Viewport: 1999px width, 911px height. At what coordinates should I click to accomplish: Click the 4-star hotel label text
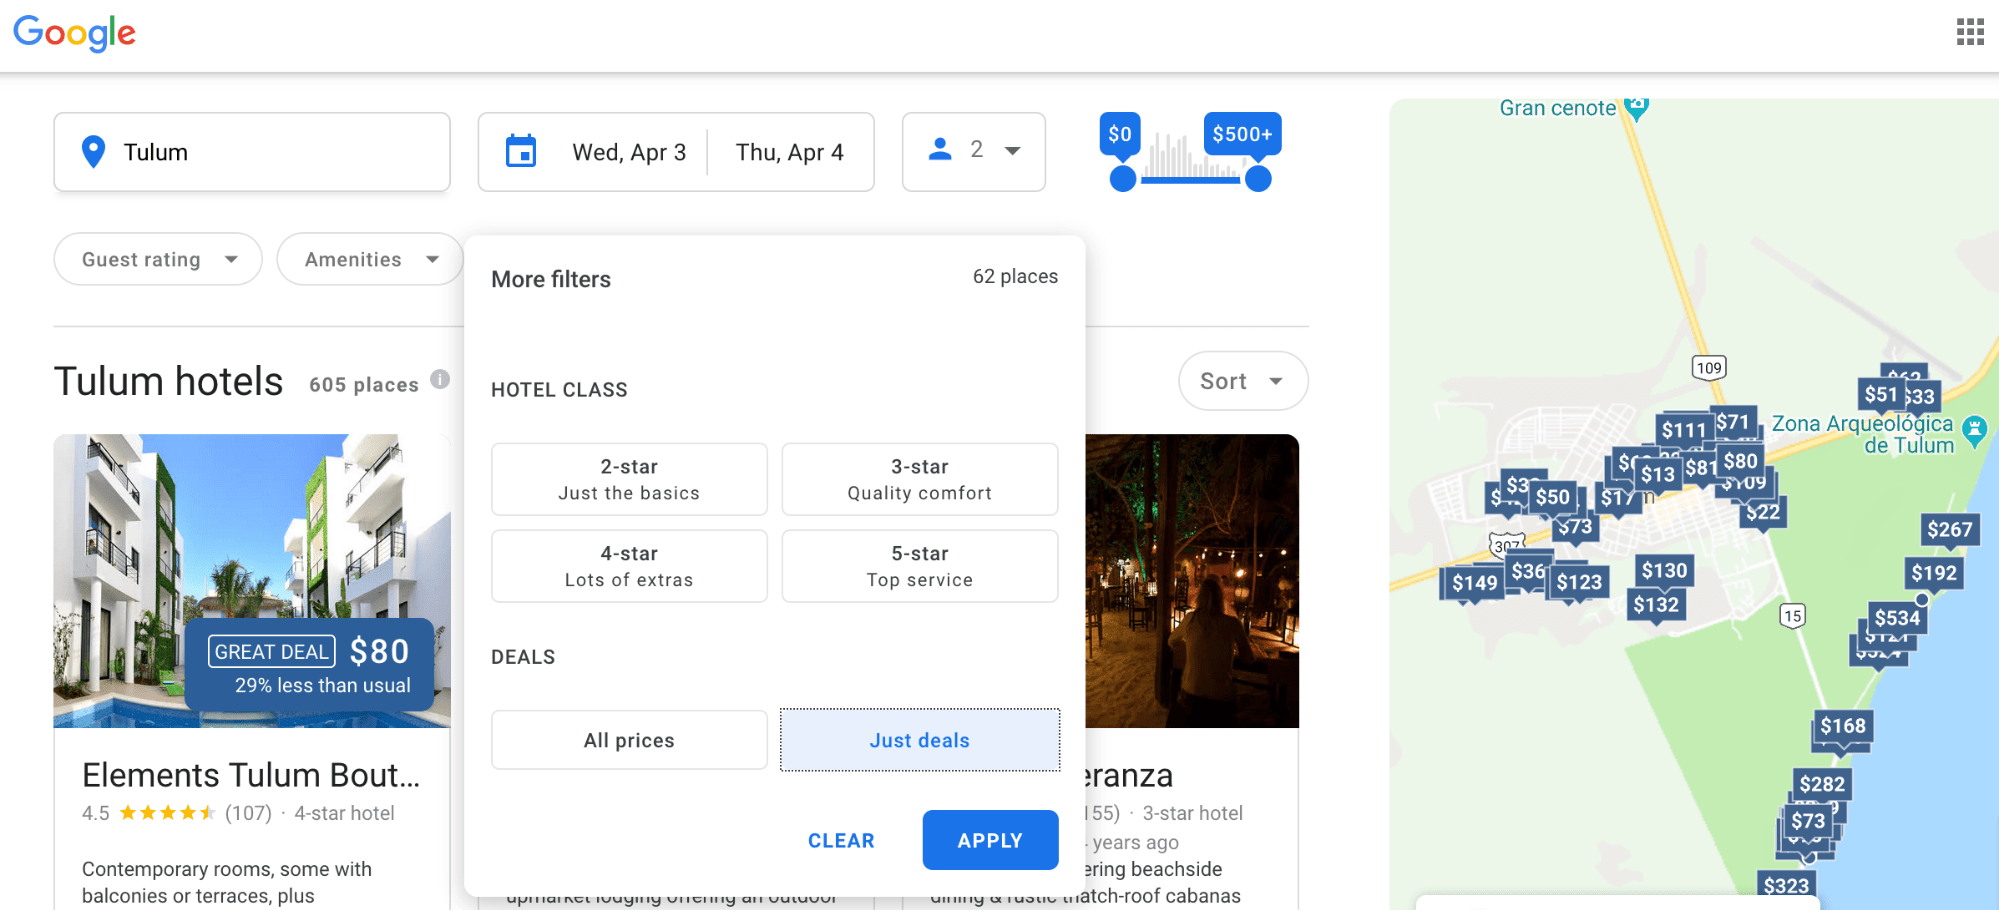click(x=344, y=813)
